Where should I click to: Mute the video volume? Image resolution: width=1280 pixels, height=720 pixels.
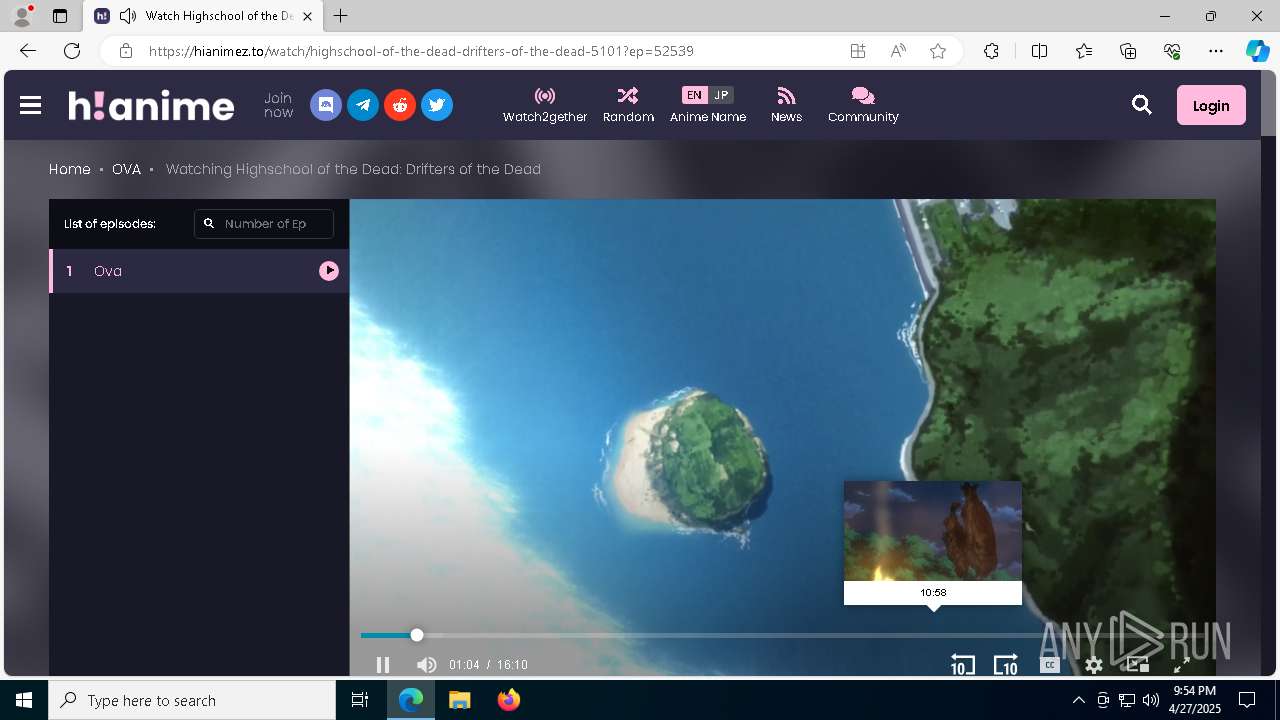[427, 665]
